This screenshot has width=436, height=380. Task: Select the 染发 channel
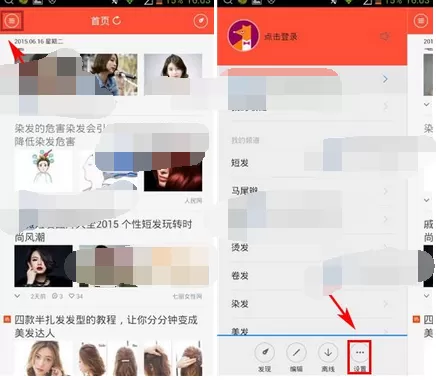click(x=240, y=304)
